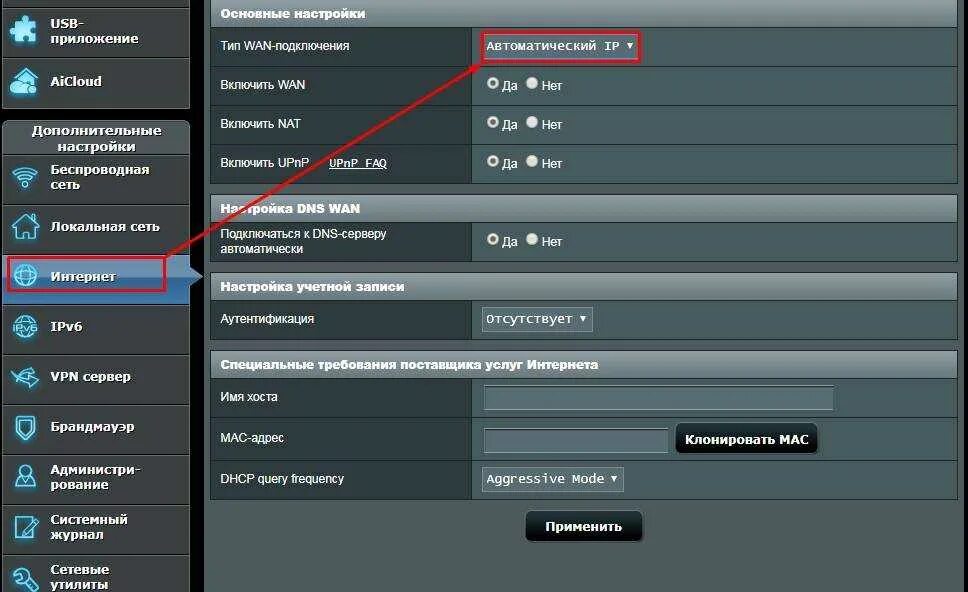Viewport: 968px width, 592px height.
Task: Click the firewall shield icon
Action: tap(25, 427)
